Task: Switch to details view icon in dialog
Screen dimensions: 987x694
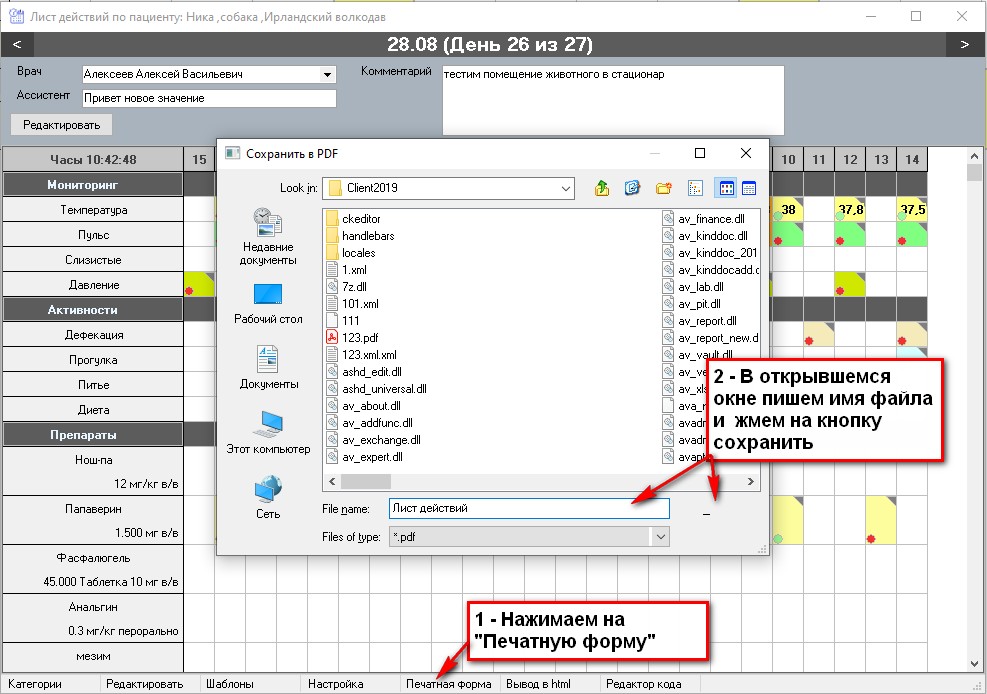Action: pyautogui.click(x=748, y=188)
